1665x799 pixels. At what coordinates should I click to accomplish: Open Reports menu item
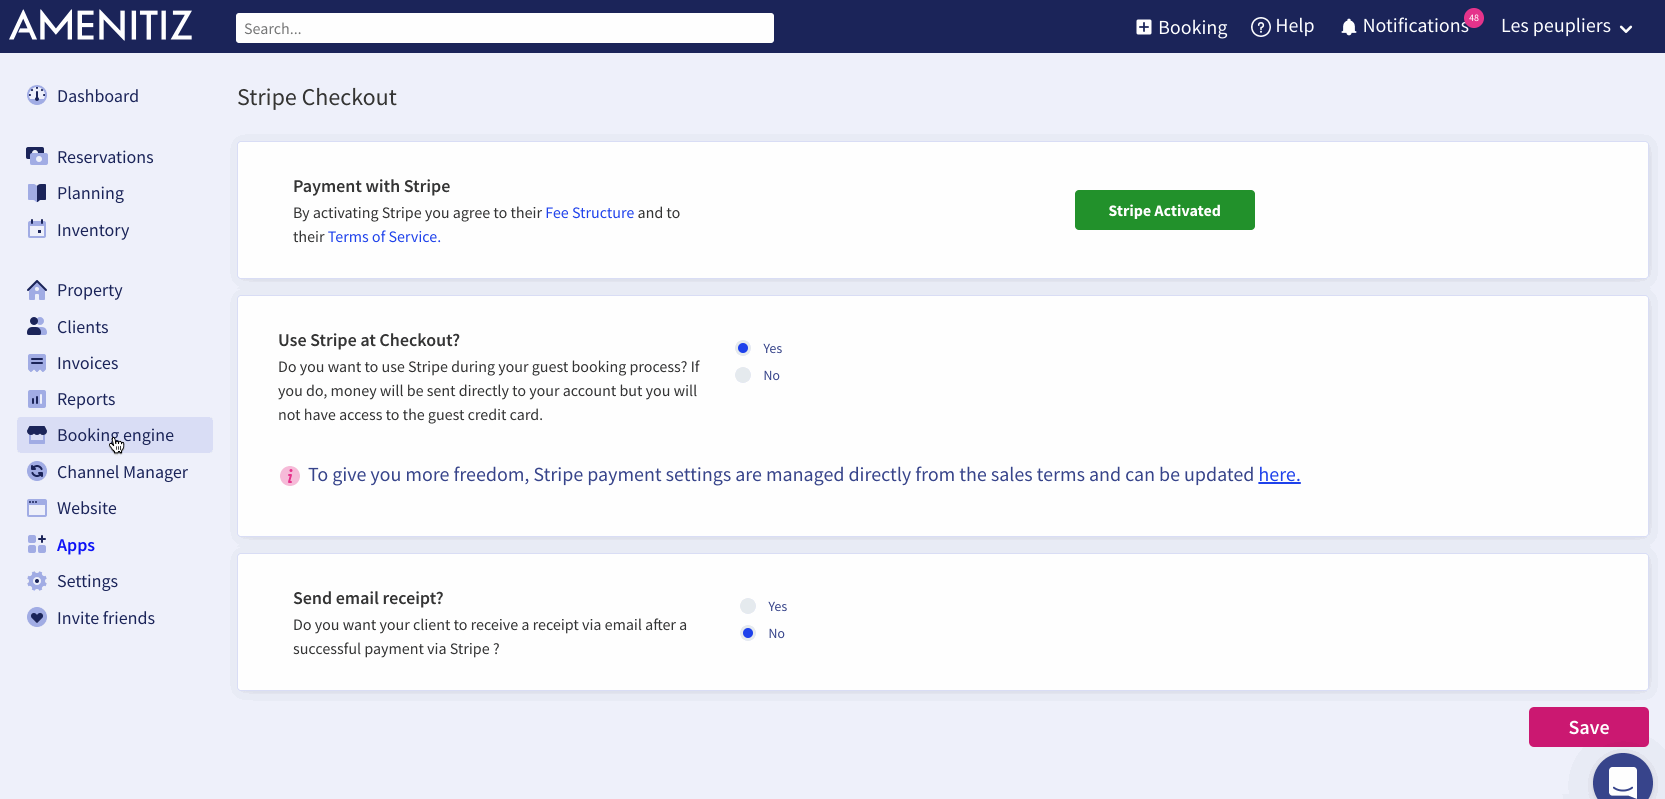point(86,399)
